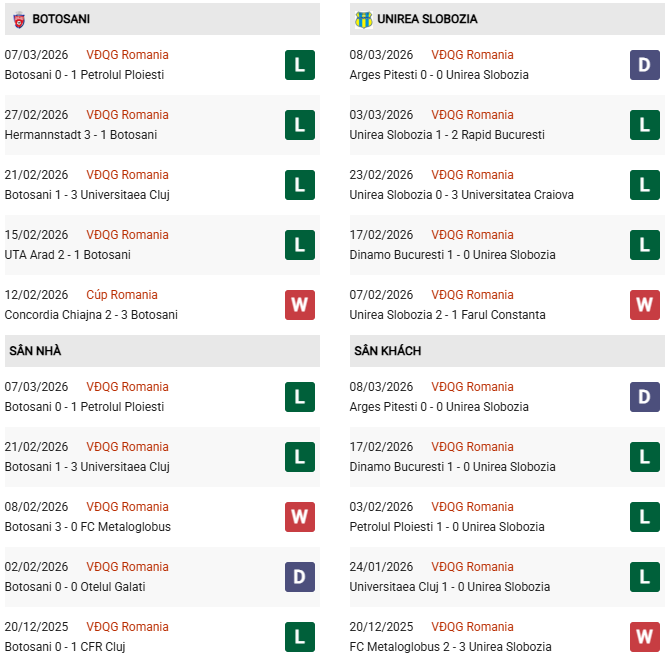Click the Botosani team logo icon

(x=18, y=19)
